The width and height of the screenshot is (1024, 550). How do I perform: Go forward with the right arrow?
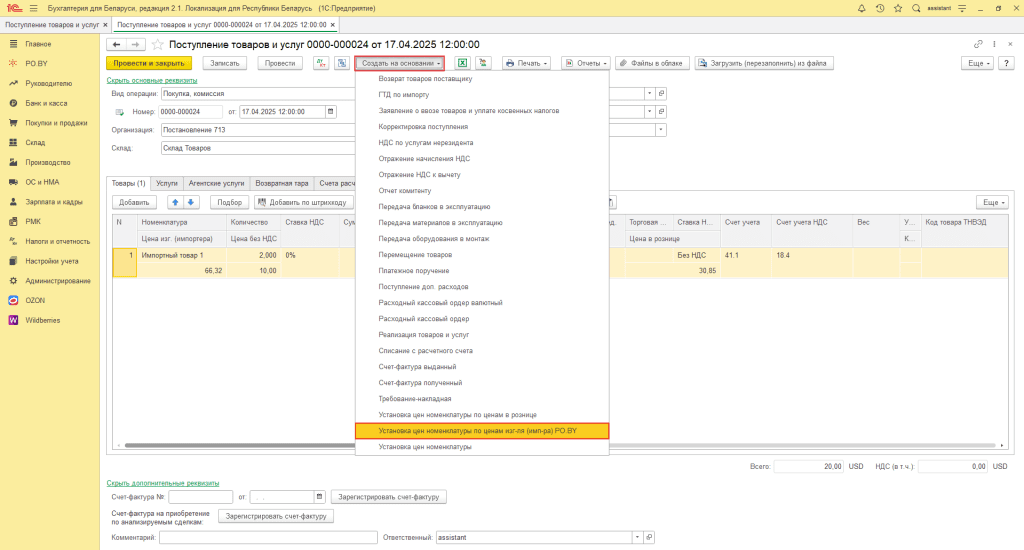coord(135,44)
